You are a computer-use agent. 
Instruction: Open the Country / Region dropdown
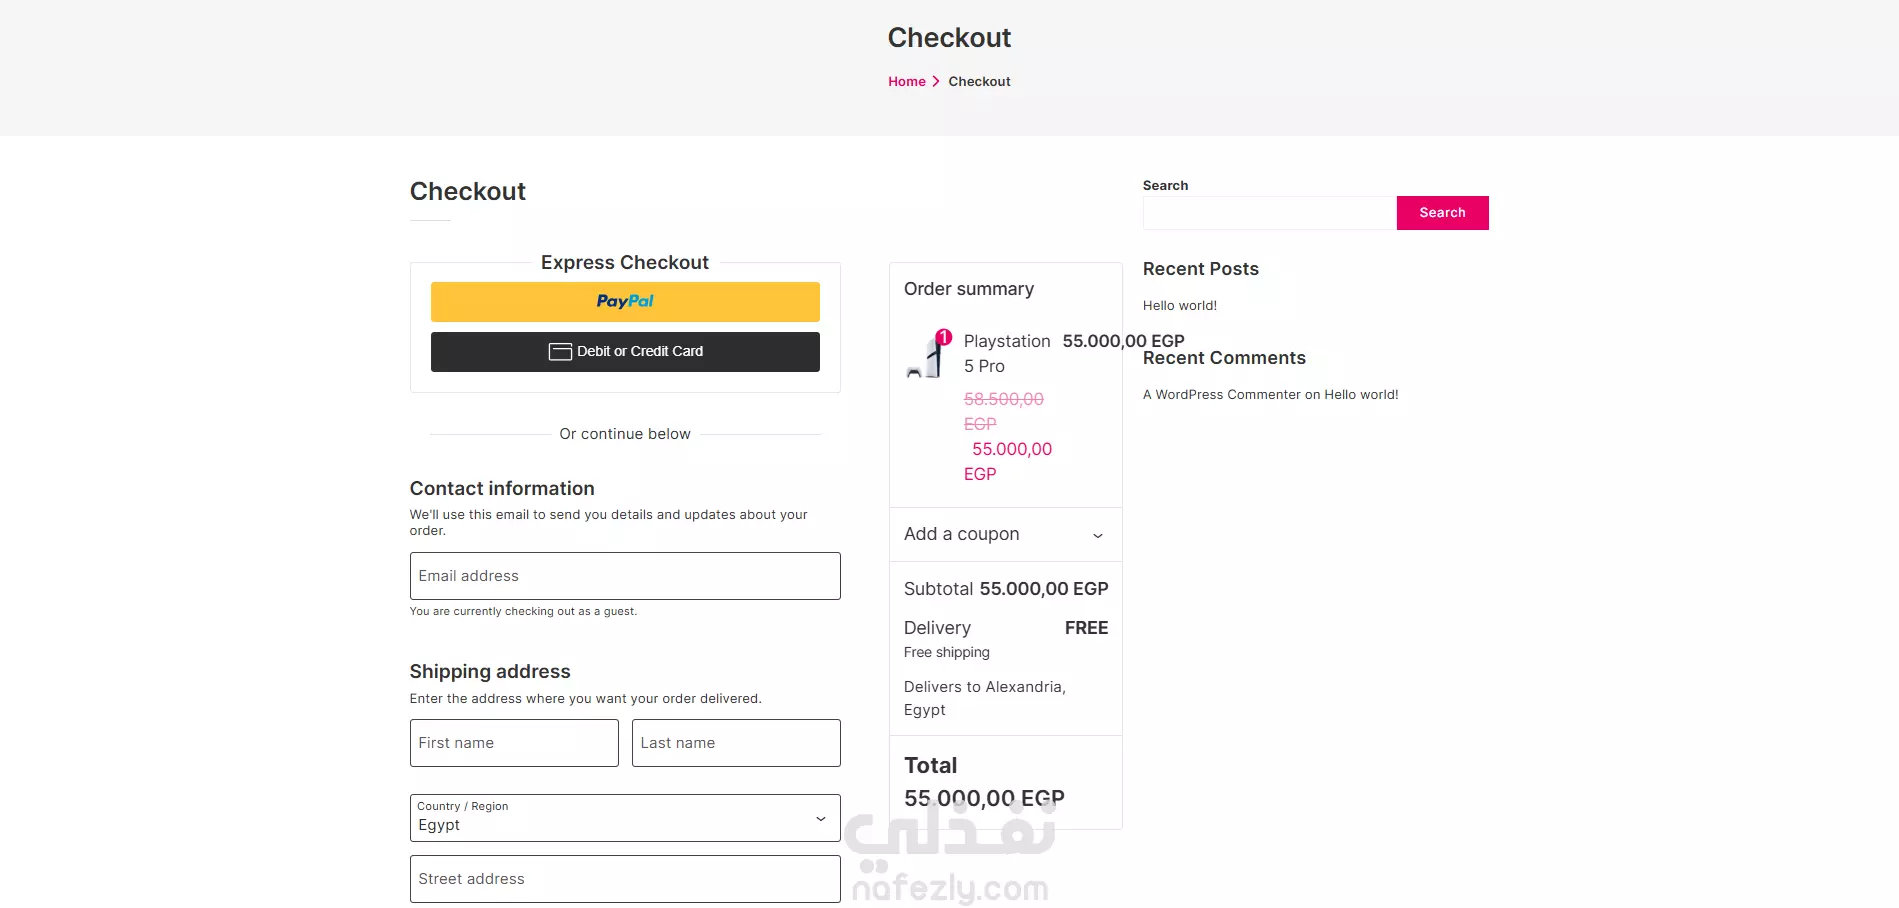pos(625,818)
